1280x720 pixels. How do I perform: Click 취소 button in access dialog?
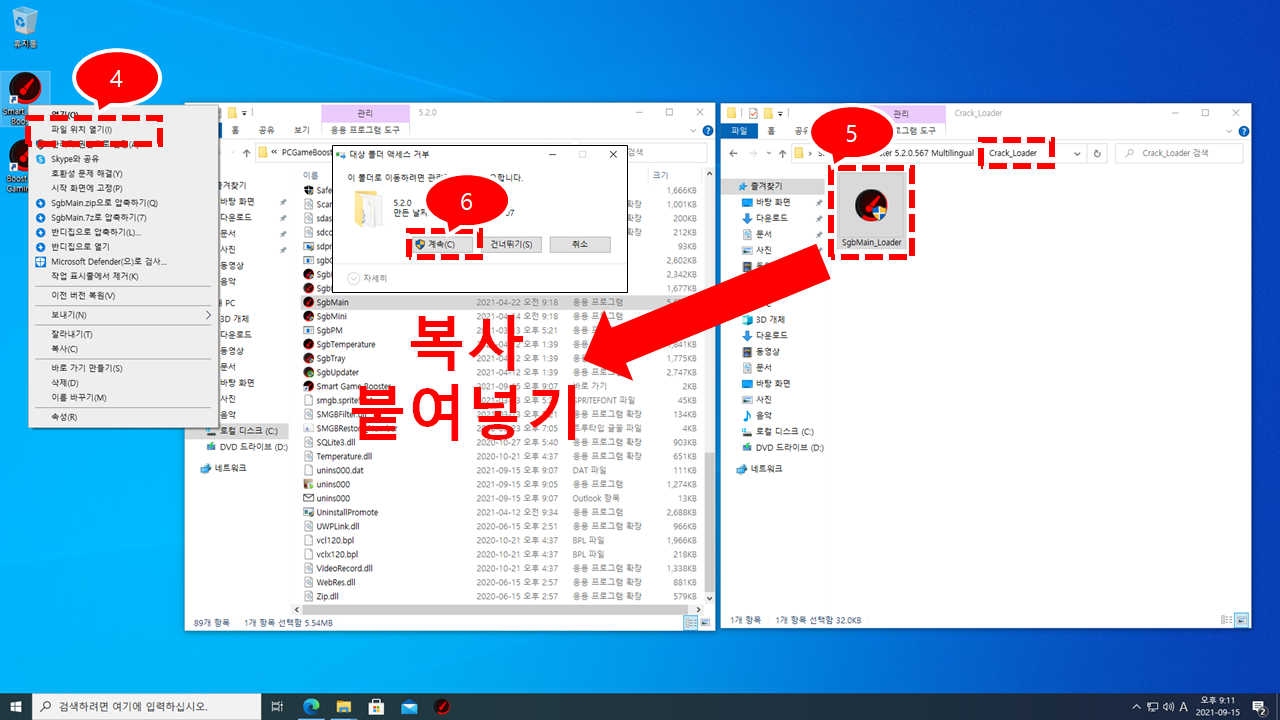[x=581, y=244]
